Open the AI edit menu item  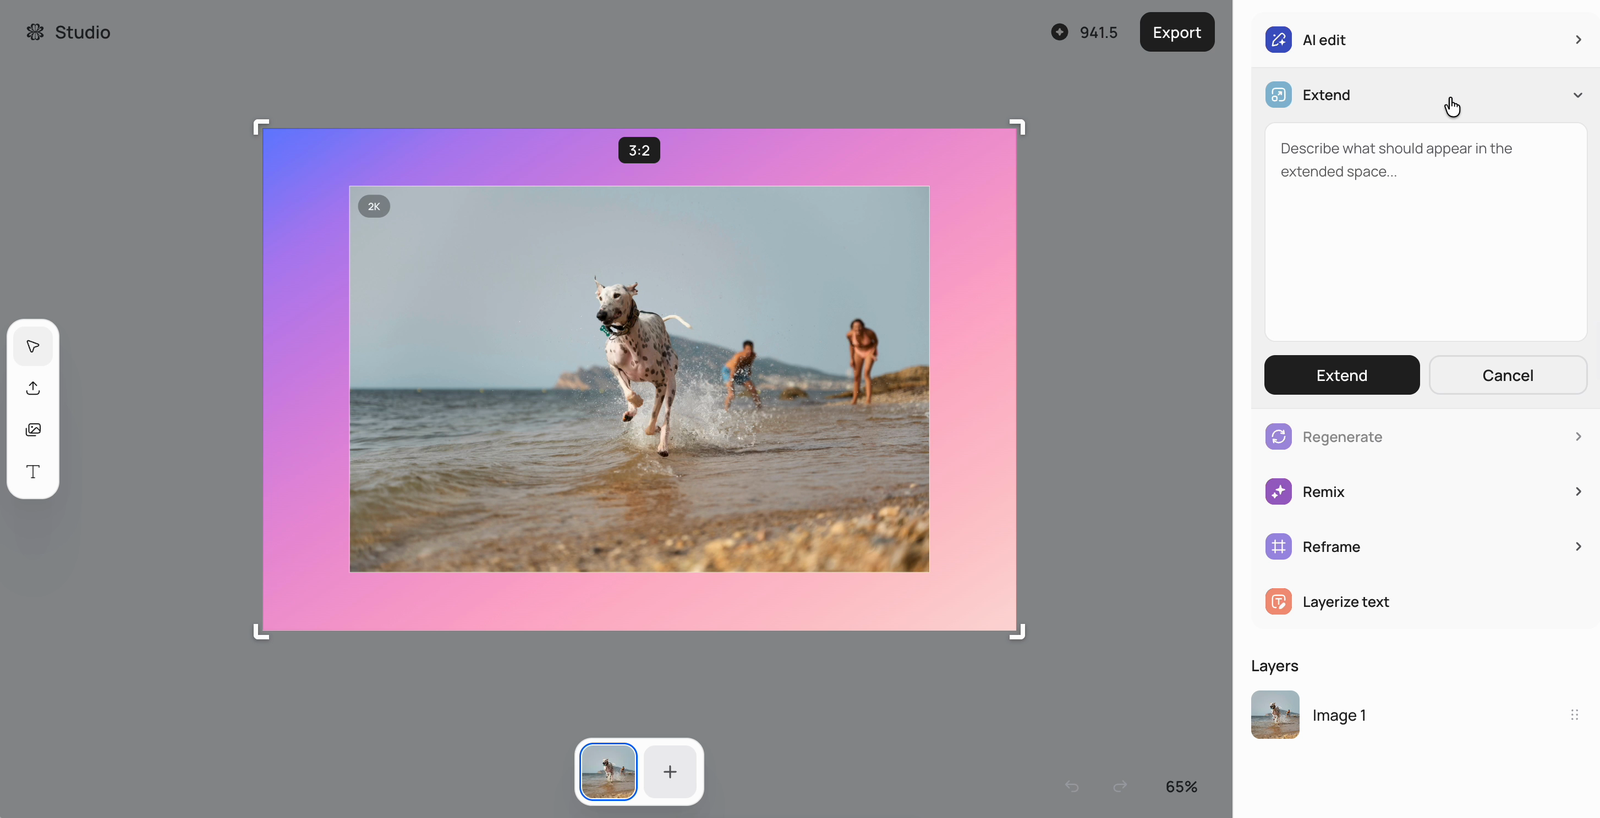1425,40
